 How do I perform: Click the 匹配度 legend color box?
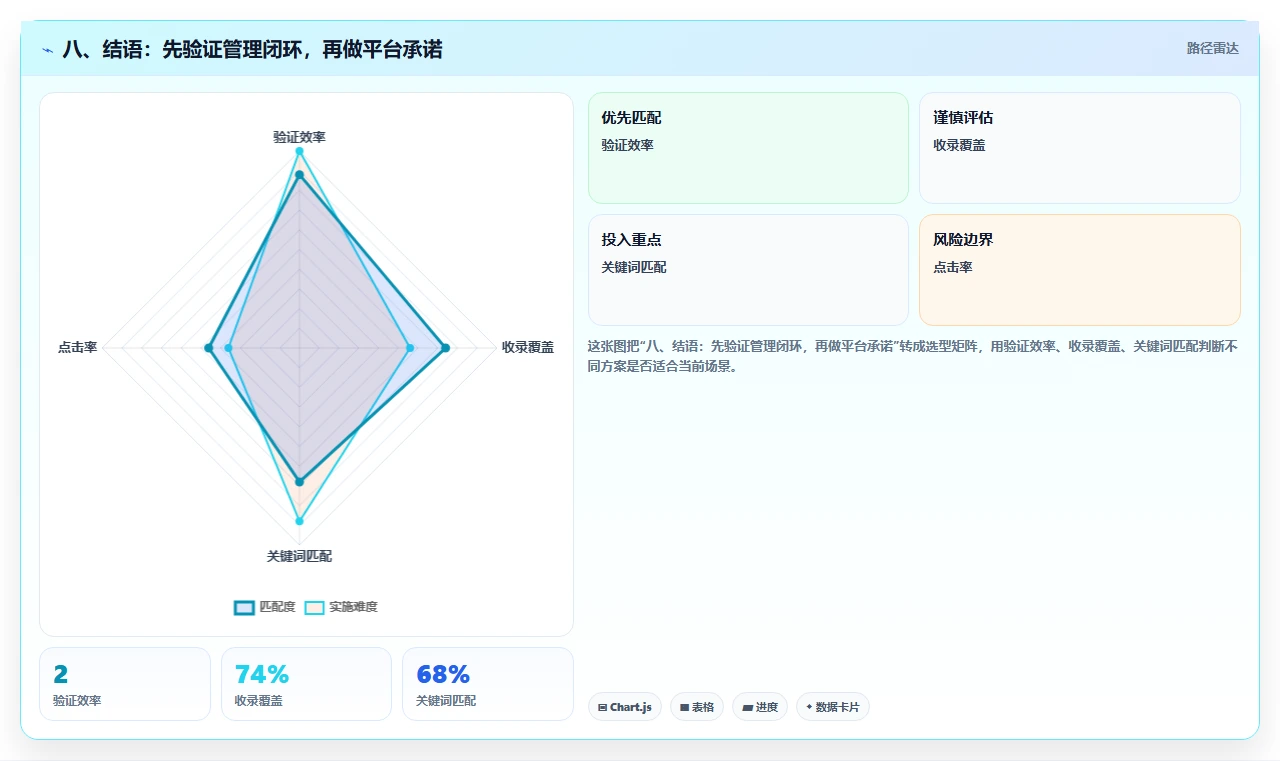[x=244, y=607]
